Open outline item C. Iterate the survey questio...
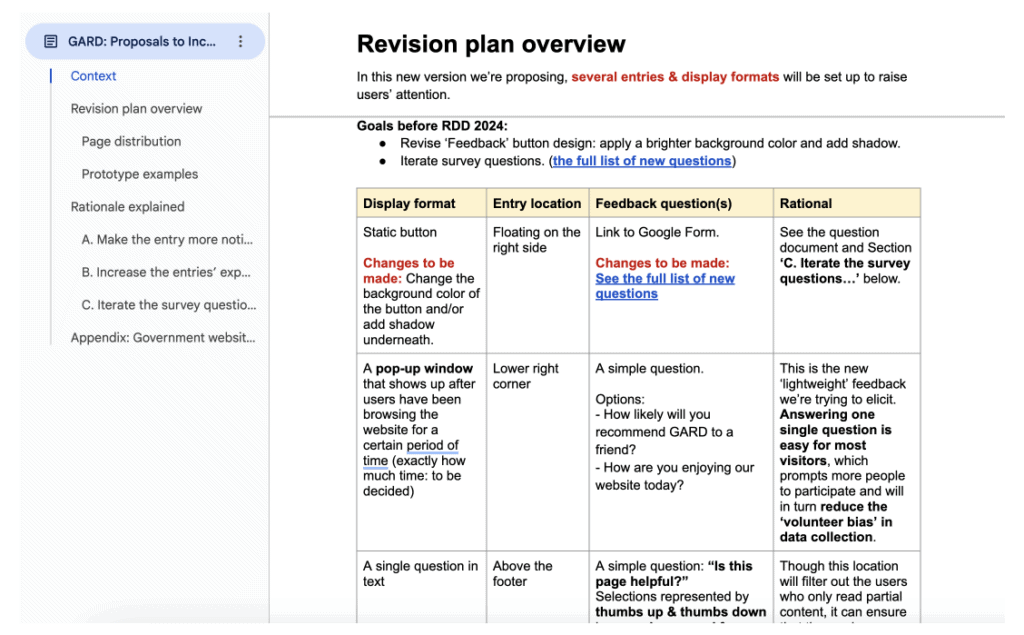The width and height of the screenshot is (1024, 635). point(169,304)
